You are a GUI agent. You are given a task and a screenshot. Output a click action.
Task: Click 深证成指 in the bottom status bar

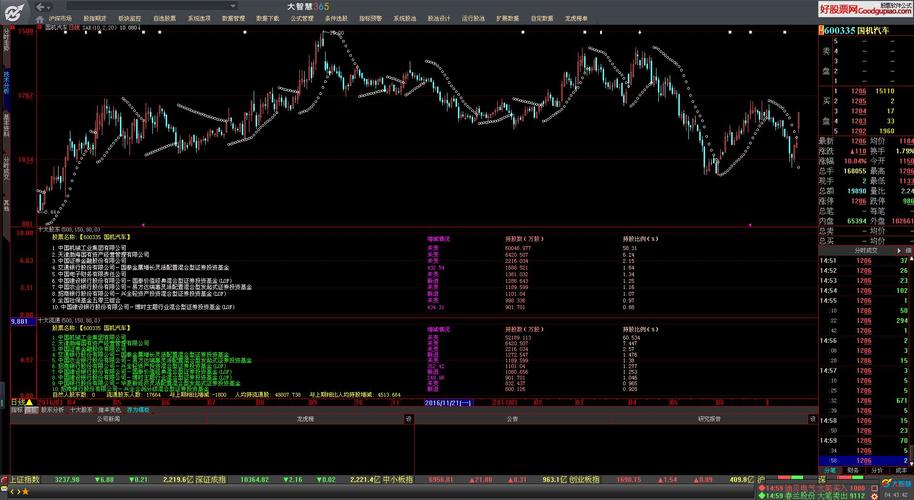[210, 480]
